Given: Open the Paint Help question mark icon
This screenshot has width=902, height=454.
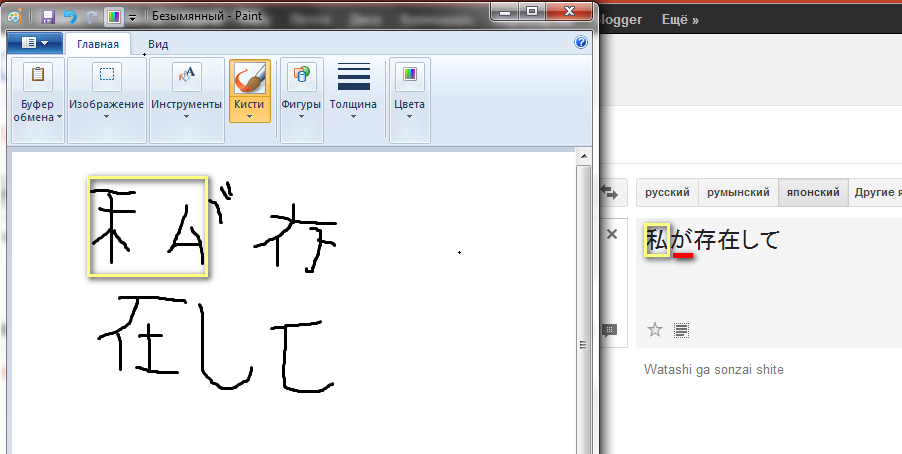Looking at the screenshot, I should (x=581, y=43).
